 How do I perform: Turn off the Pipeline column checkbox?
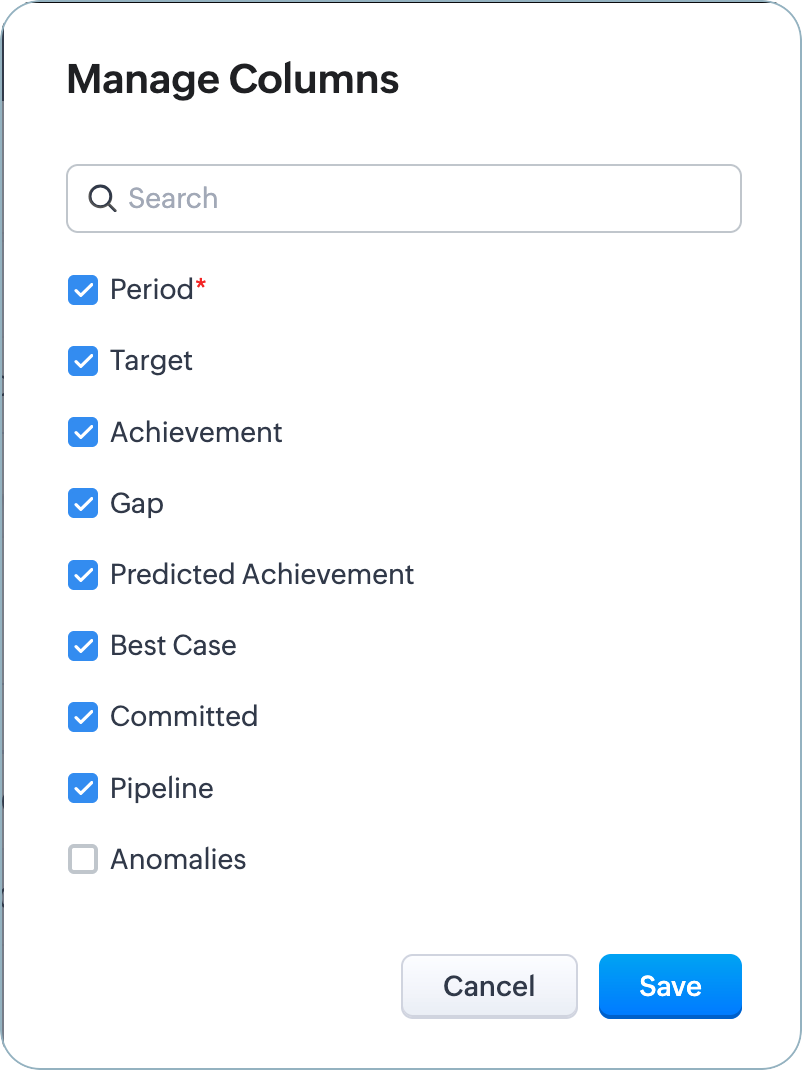[x=83, y=788]
